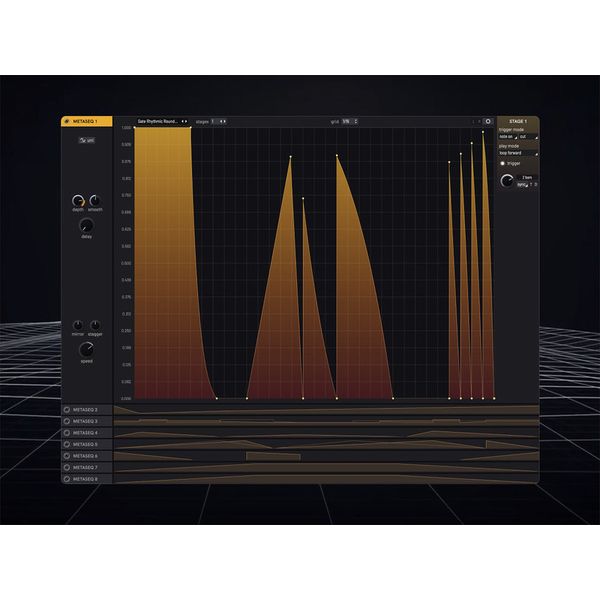Viewport: 600px width, 600px height.
Task: Click the grid up/down stepper arrows
Action: click(x=356, y=121)
